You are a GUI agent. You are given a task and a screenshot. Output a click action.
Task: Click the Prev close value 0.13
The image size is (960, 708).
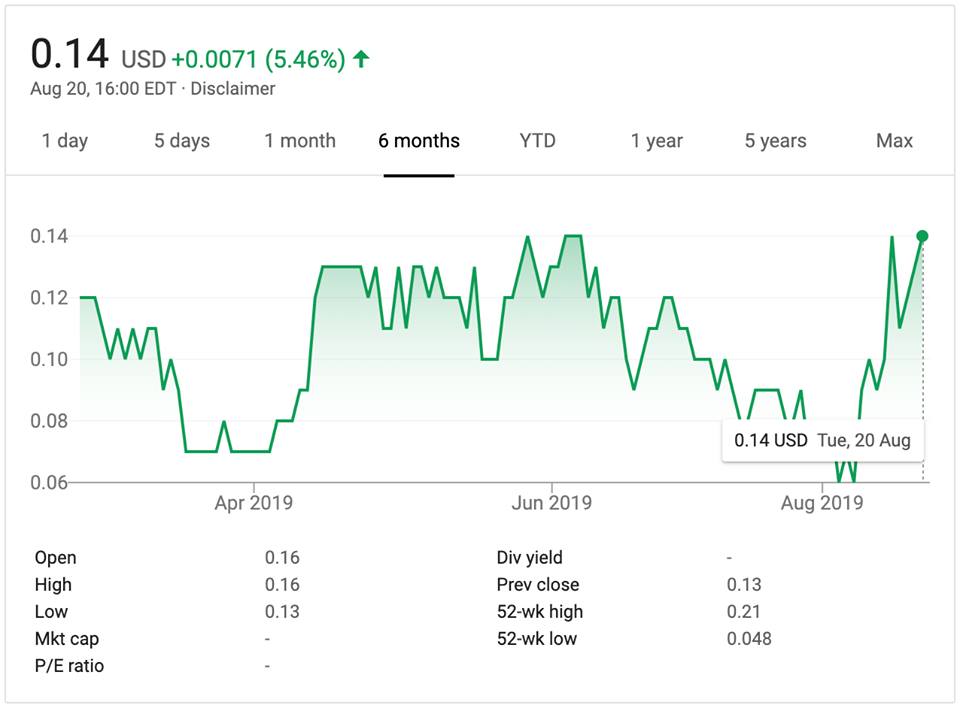click(x=744, y=585)
